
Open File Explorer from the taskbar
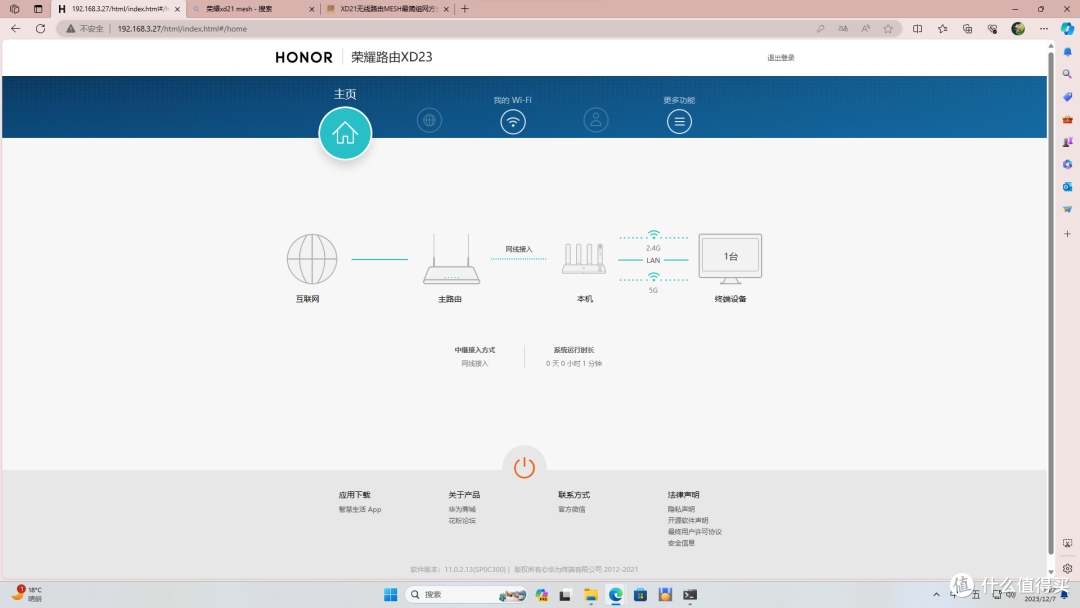[590, 595]
